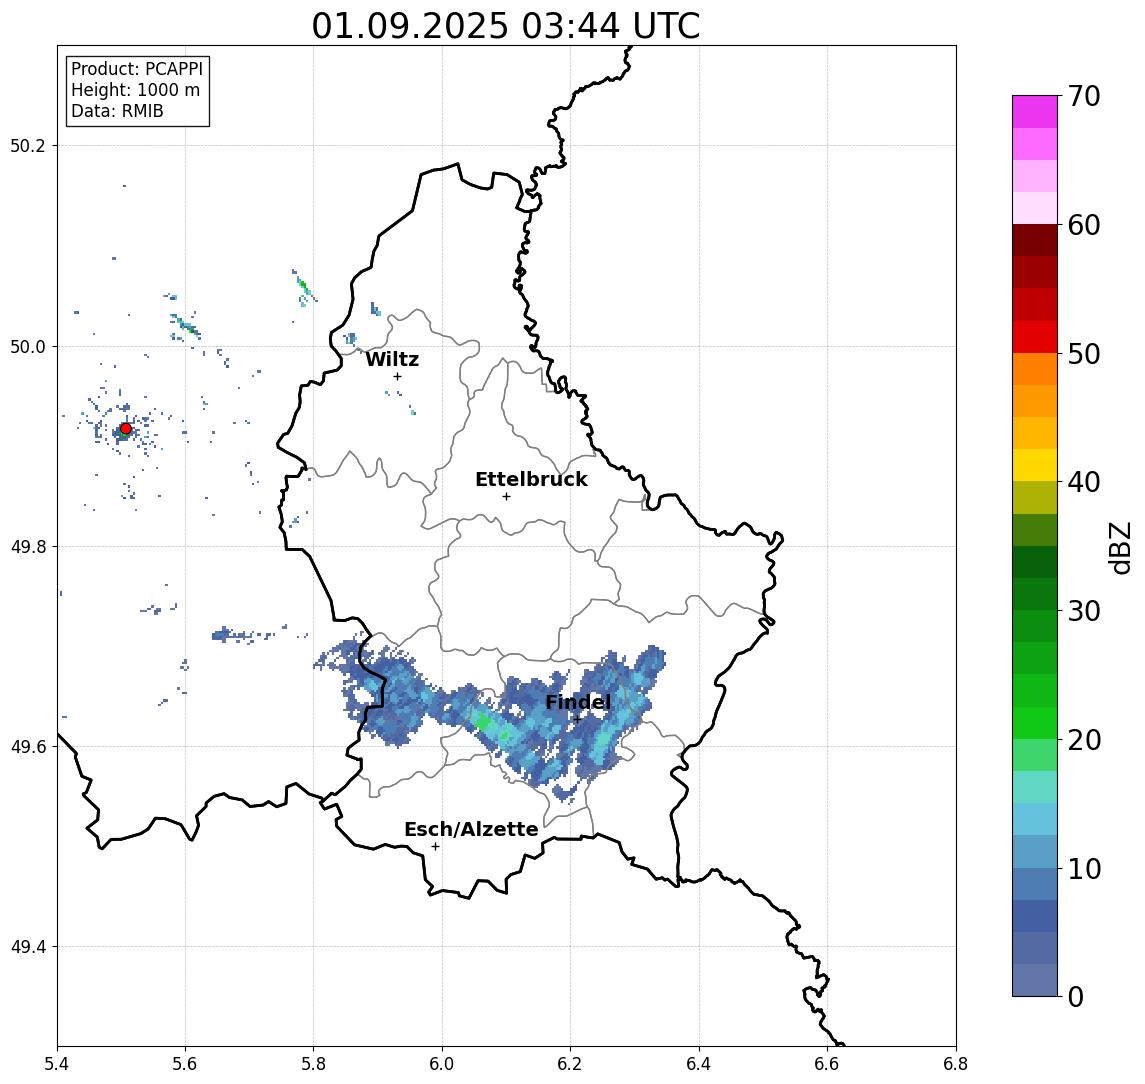The height and width of the screenshot is (1084, 1145).
Task: Click the cross marker below Ettelbruck
Action: click(x=506, y=497)
